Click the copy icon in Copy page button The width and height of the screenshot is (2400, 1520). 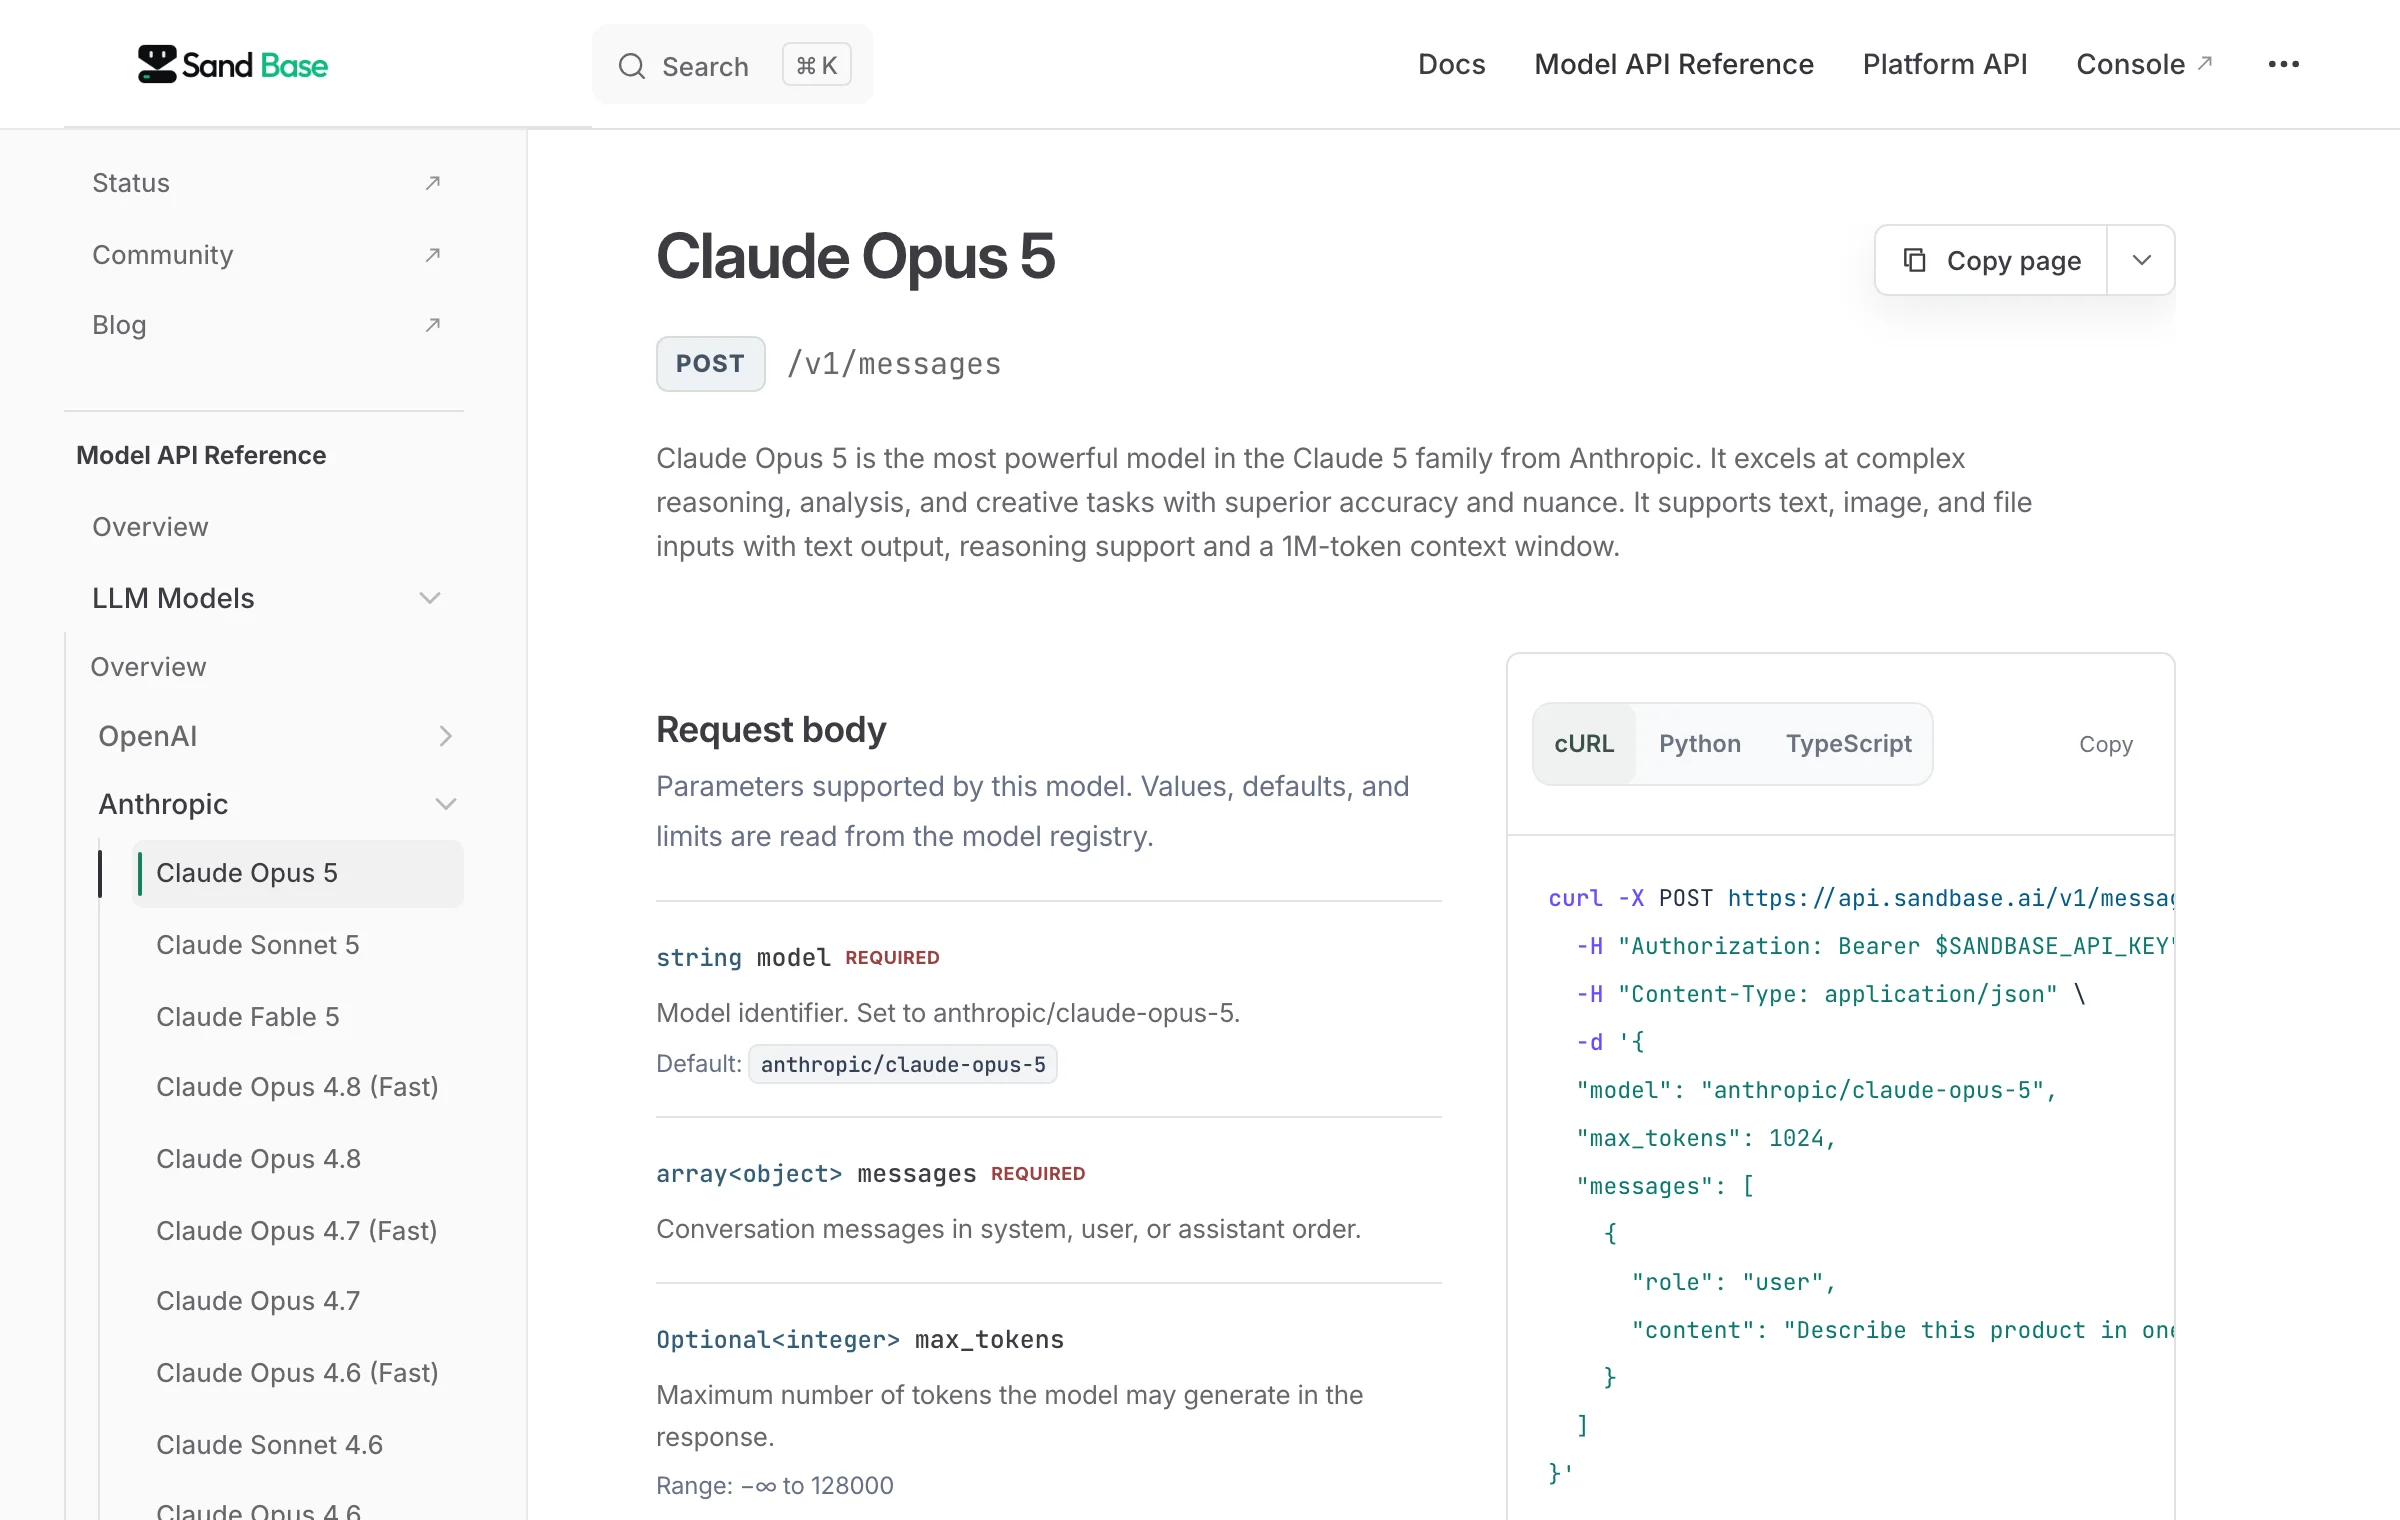click(x=1914, y=260)
